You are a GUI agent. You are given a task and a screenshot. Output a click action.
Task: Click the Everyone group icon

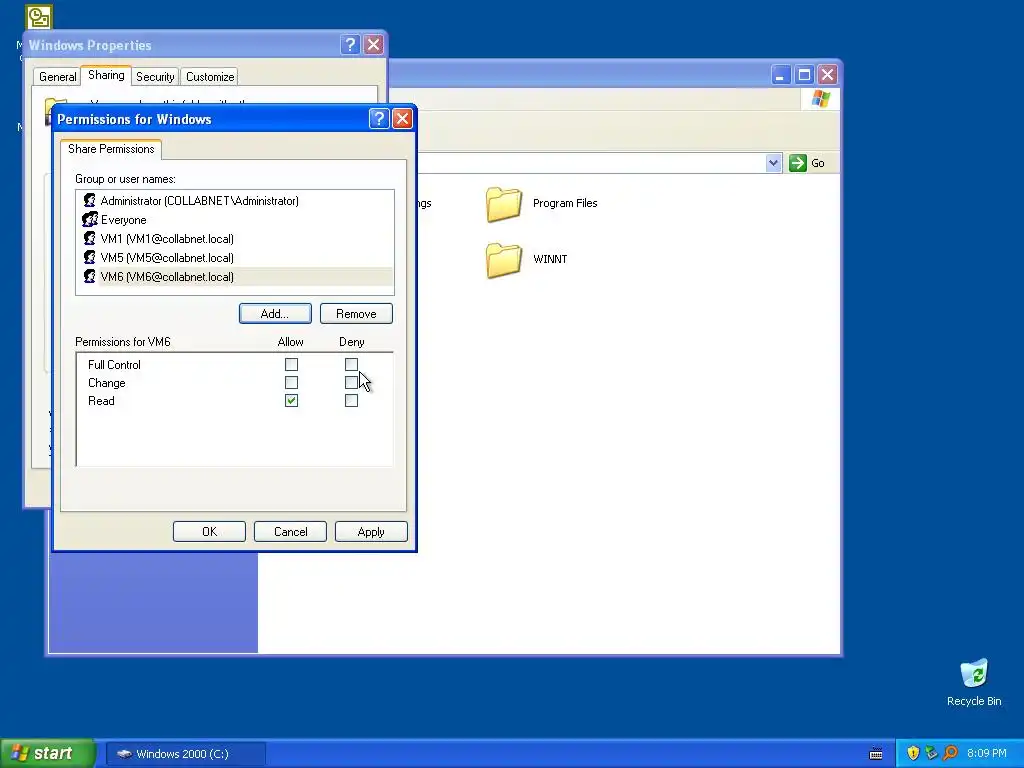[x=89, y=219]
